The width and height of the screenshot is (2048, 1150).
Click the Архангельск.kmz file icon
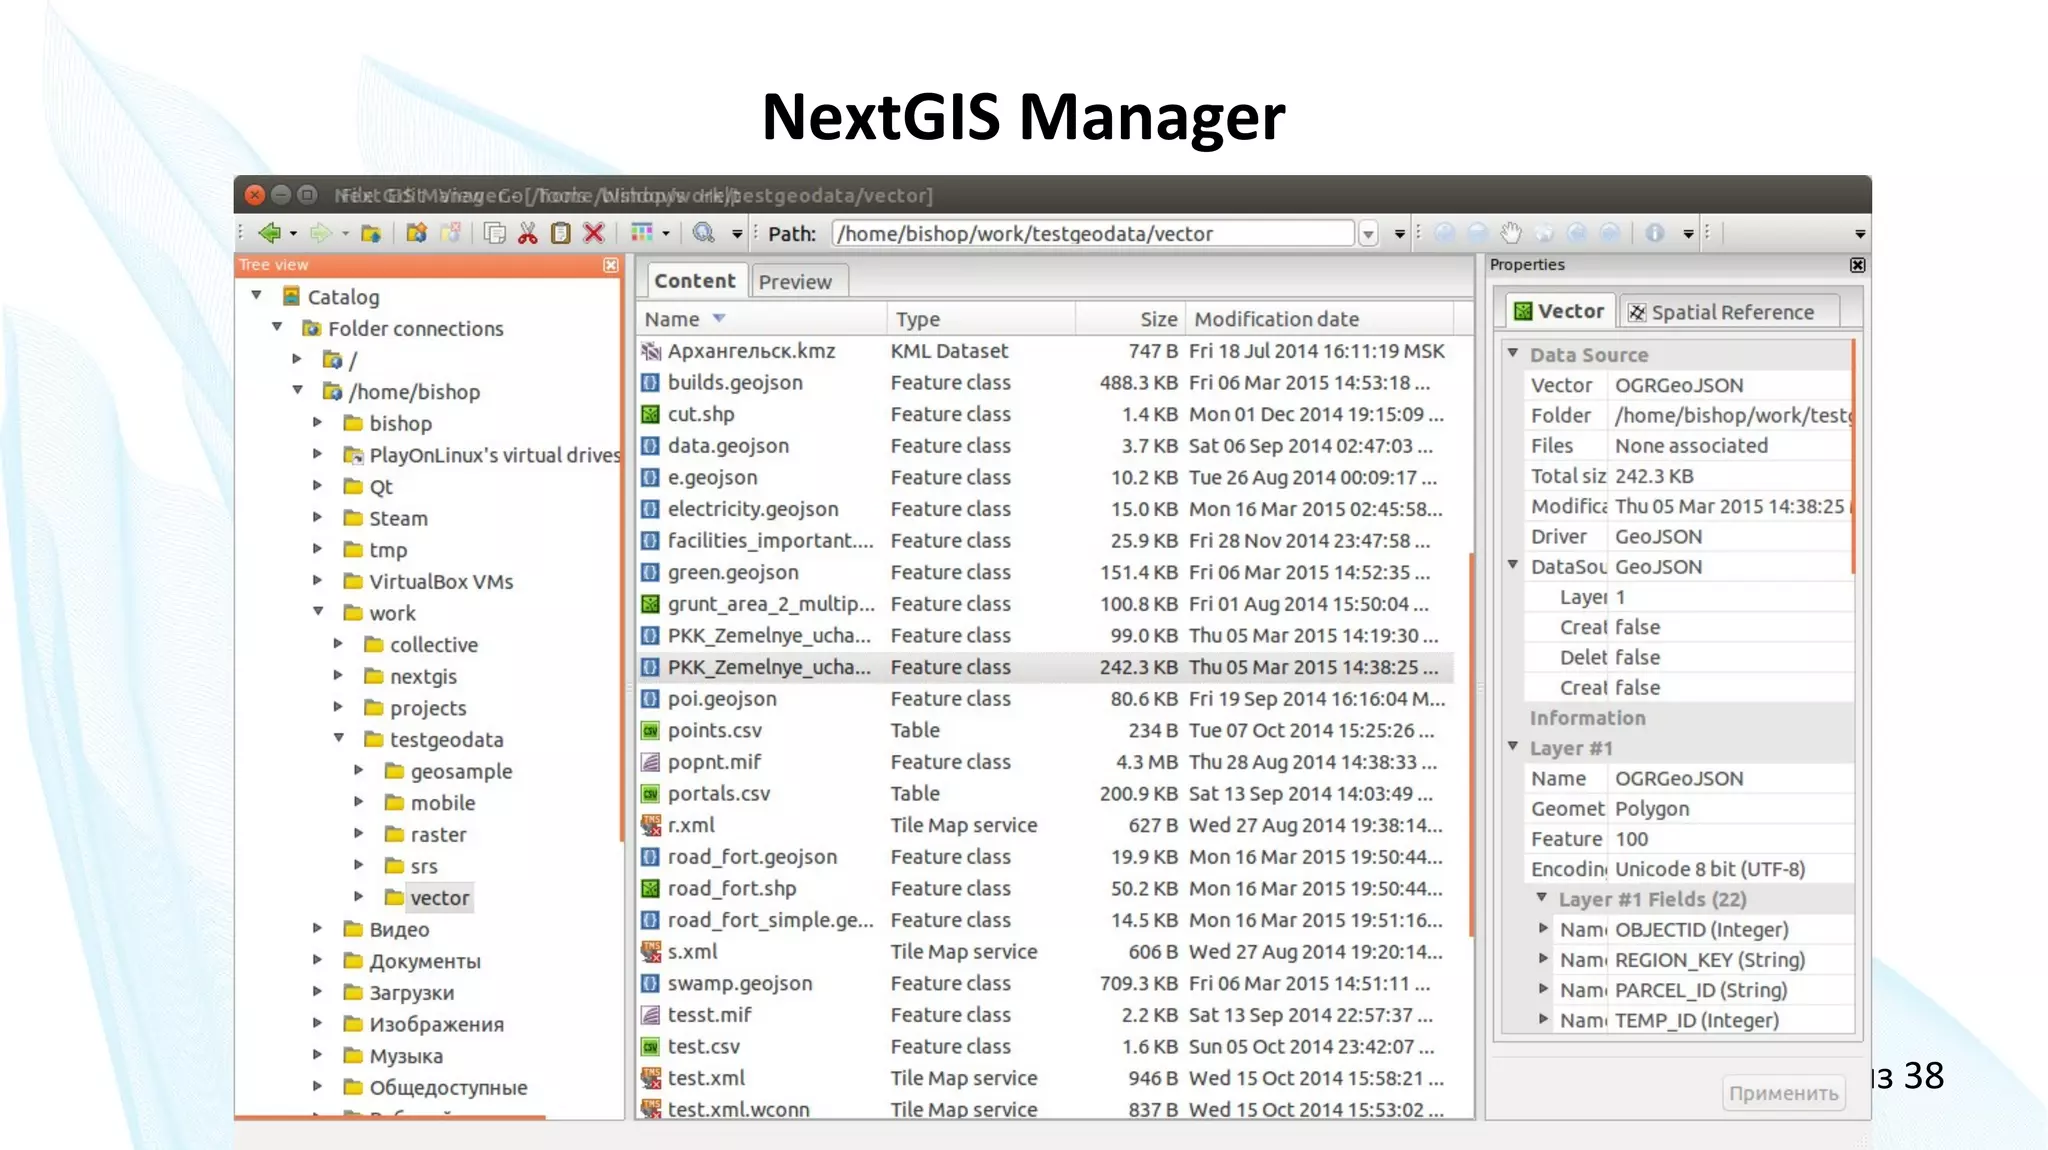point(651,351)
